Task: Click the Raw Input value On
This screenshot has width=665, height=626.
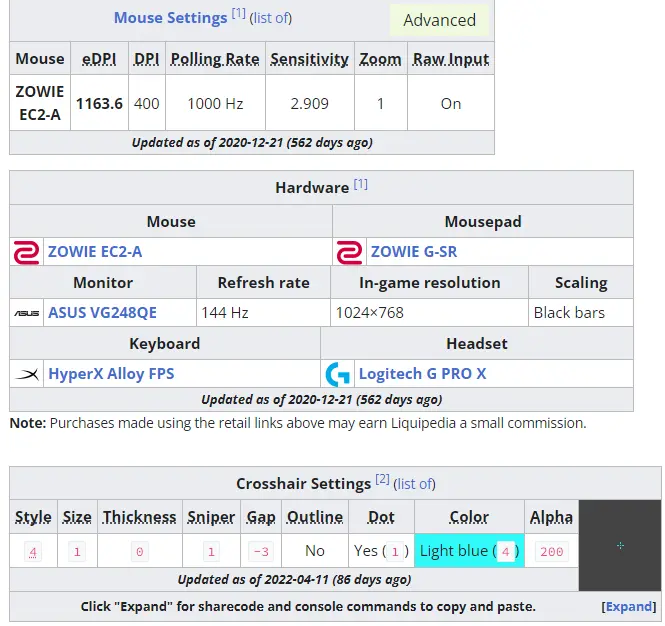Action: pos(451,104)
